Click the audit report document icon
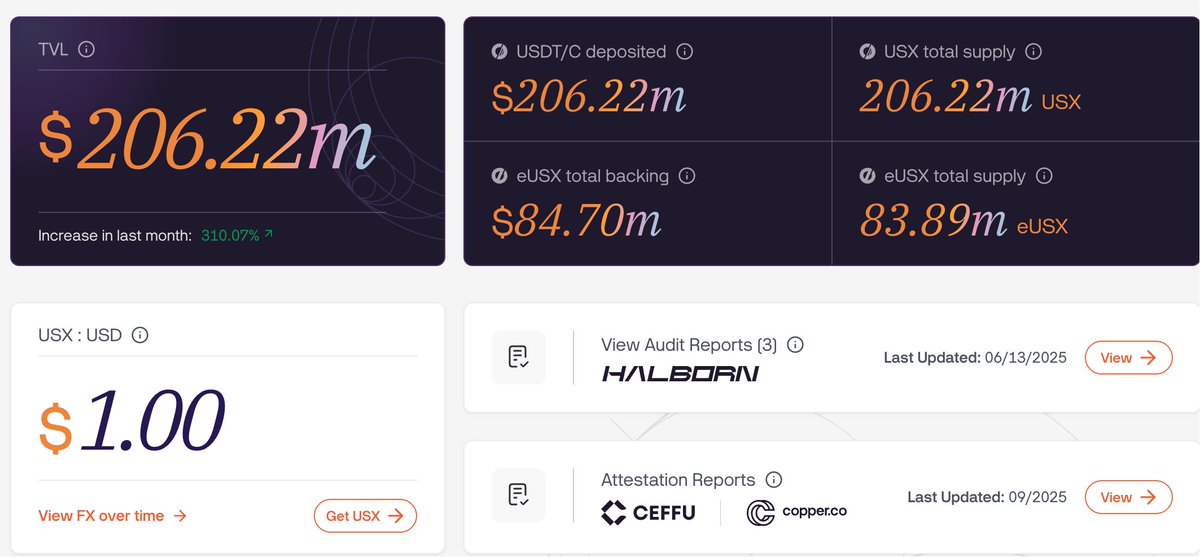 [518, 357]
